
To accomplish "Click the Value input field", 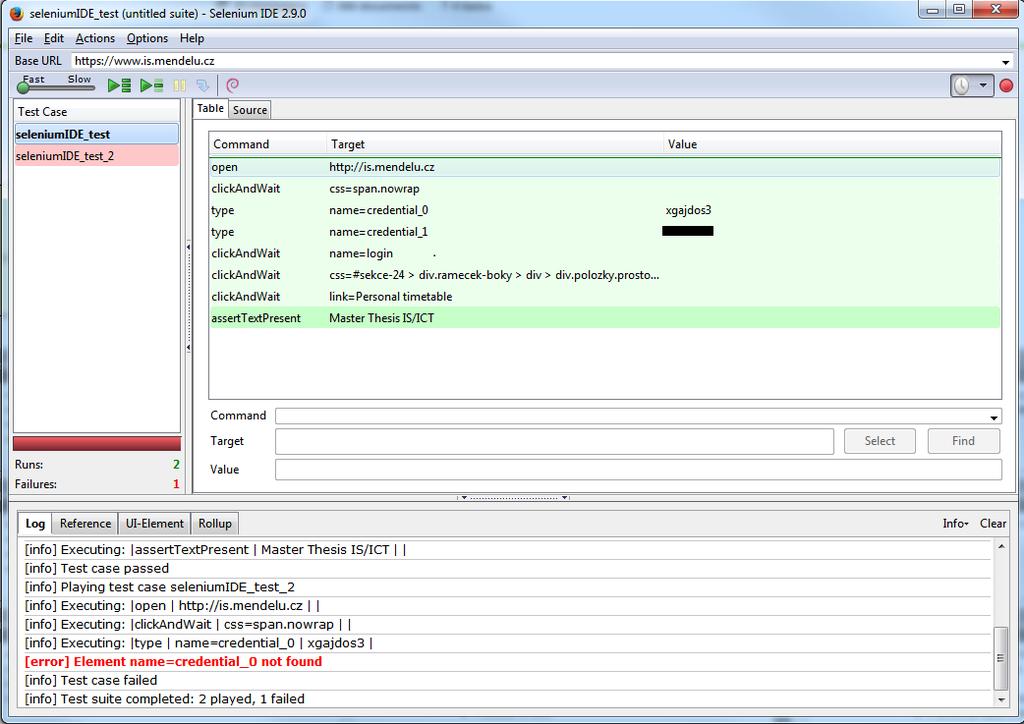I will click(638, 469).
